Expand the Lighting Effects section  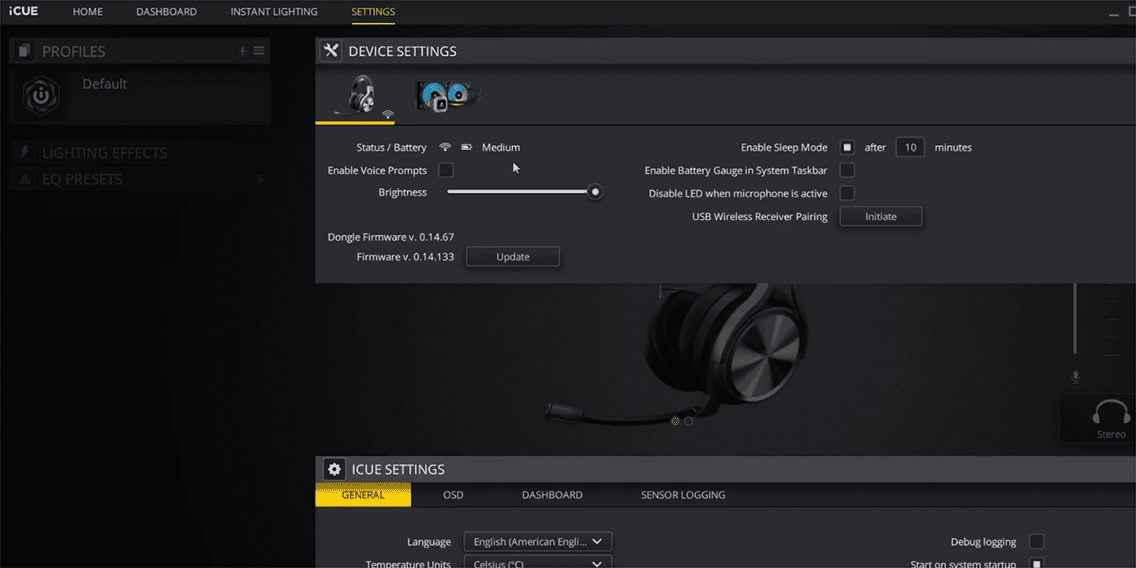(x=140, y=152)
